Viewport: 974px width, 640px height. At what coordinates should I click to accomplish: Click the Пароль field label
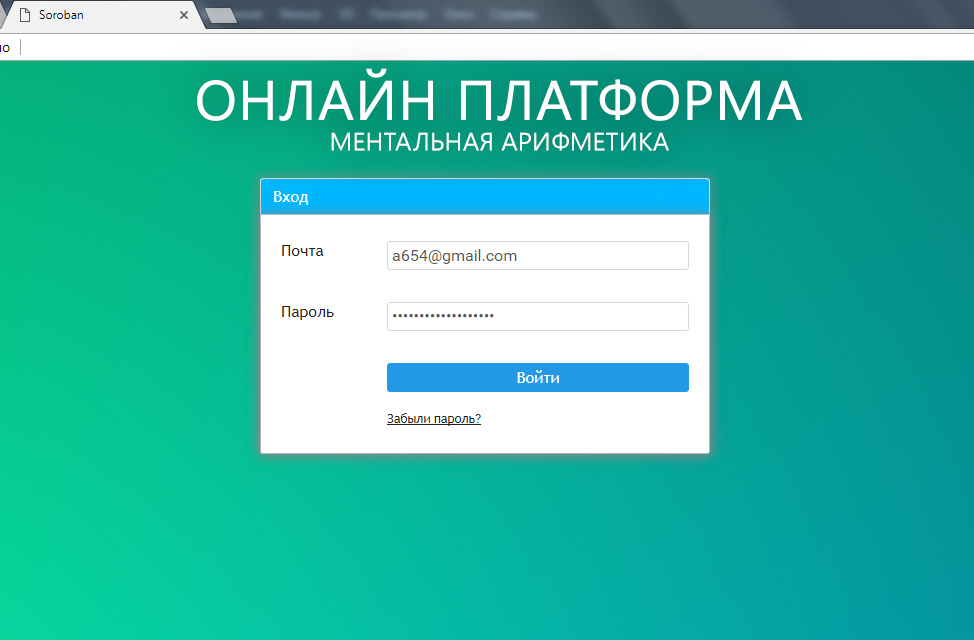click(x=306, y=312)
